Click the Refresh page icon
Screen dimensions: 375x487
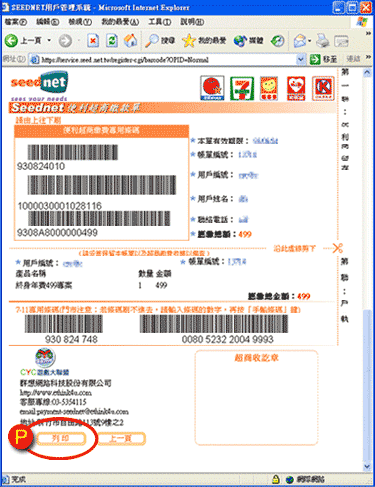tap(112, 41)
